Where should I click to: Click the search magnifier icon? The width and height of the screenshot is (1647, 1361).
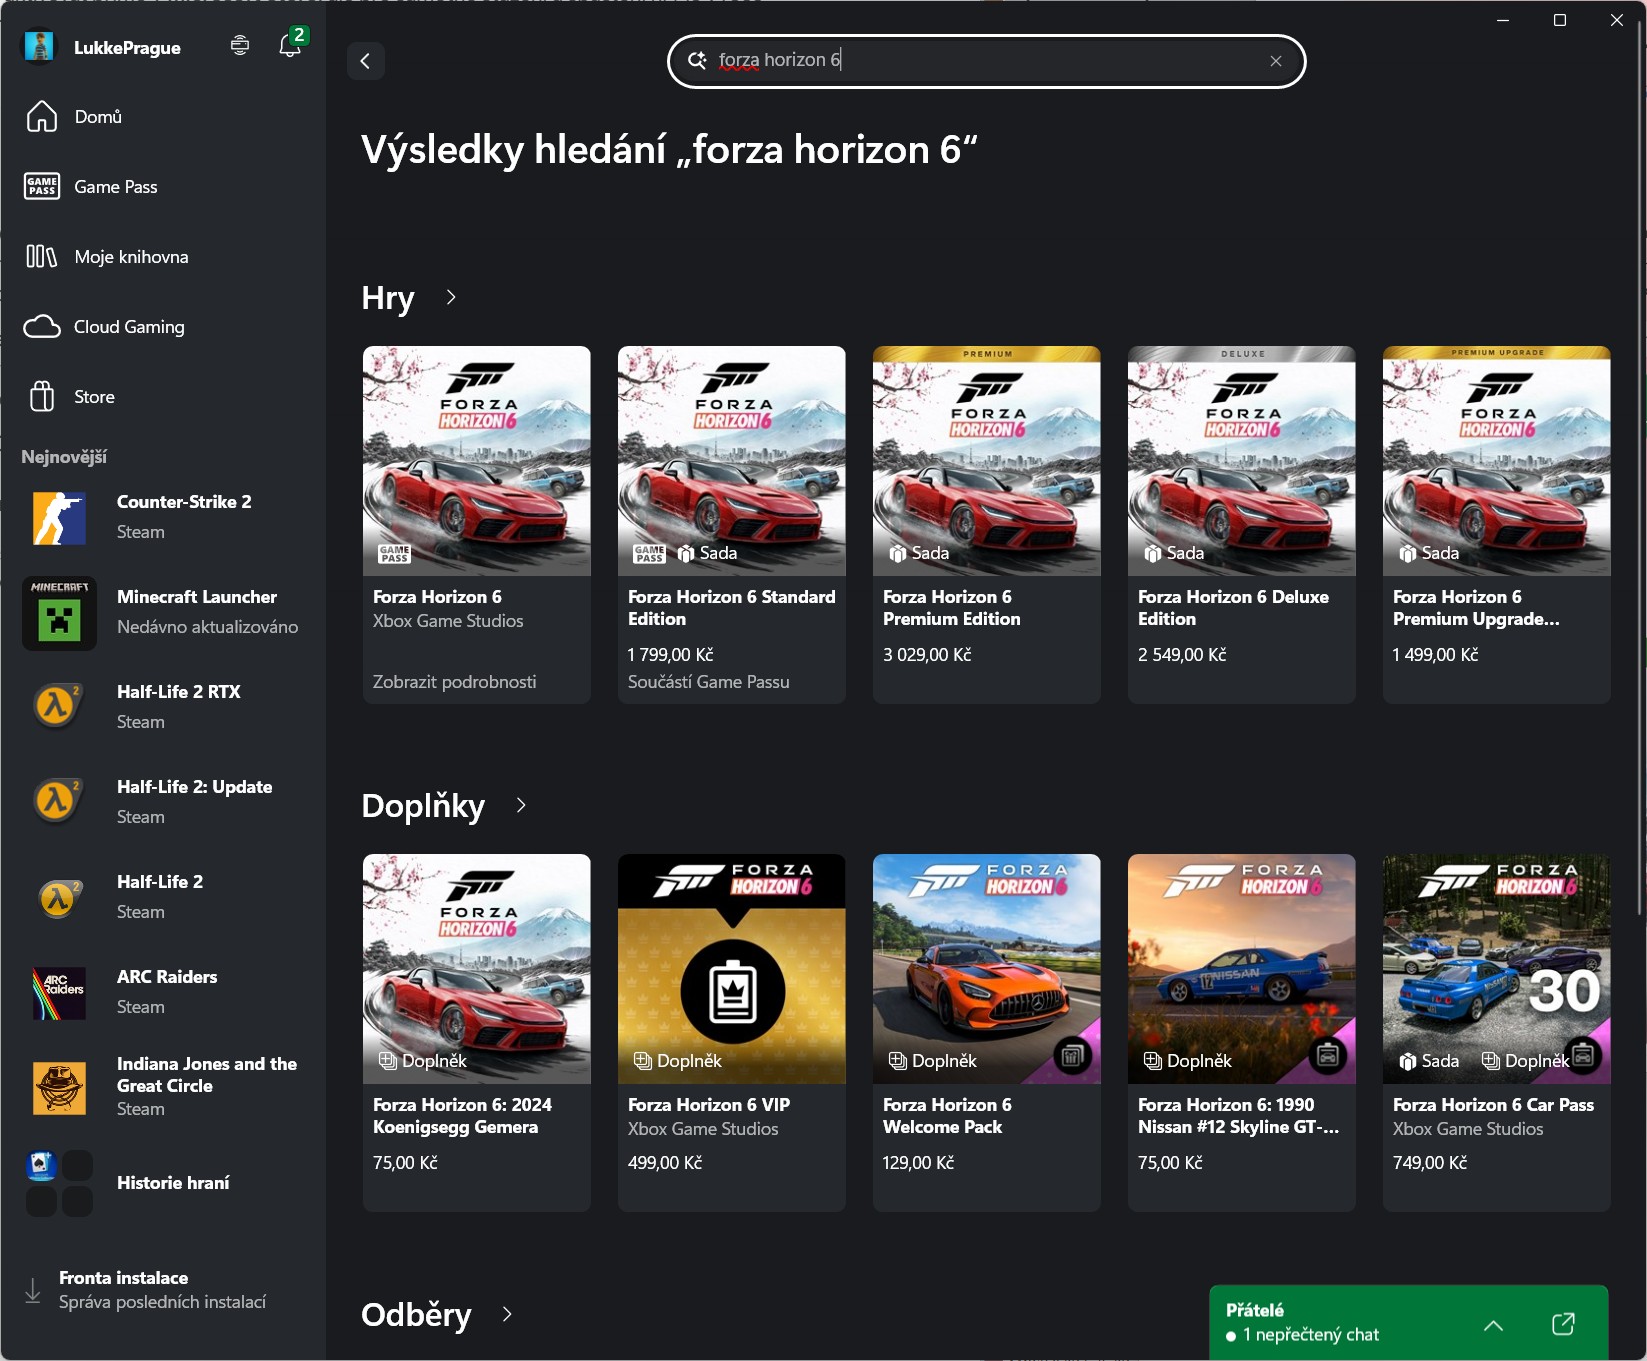click(697, 60)
